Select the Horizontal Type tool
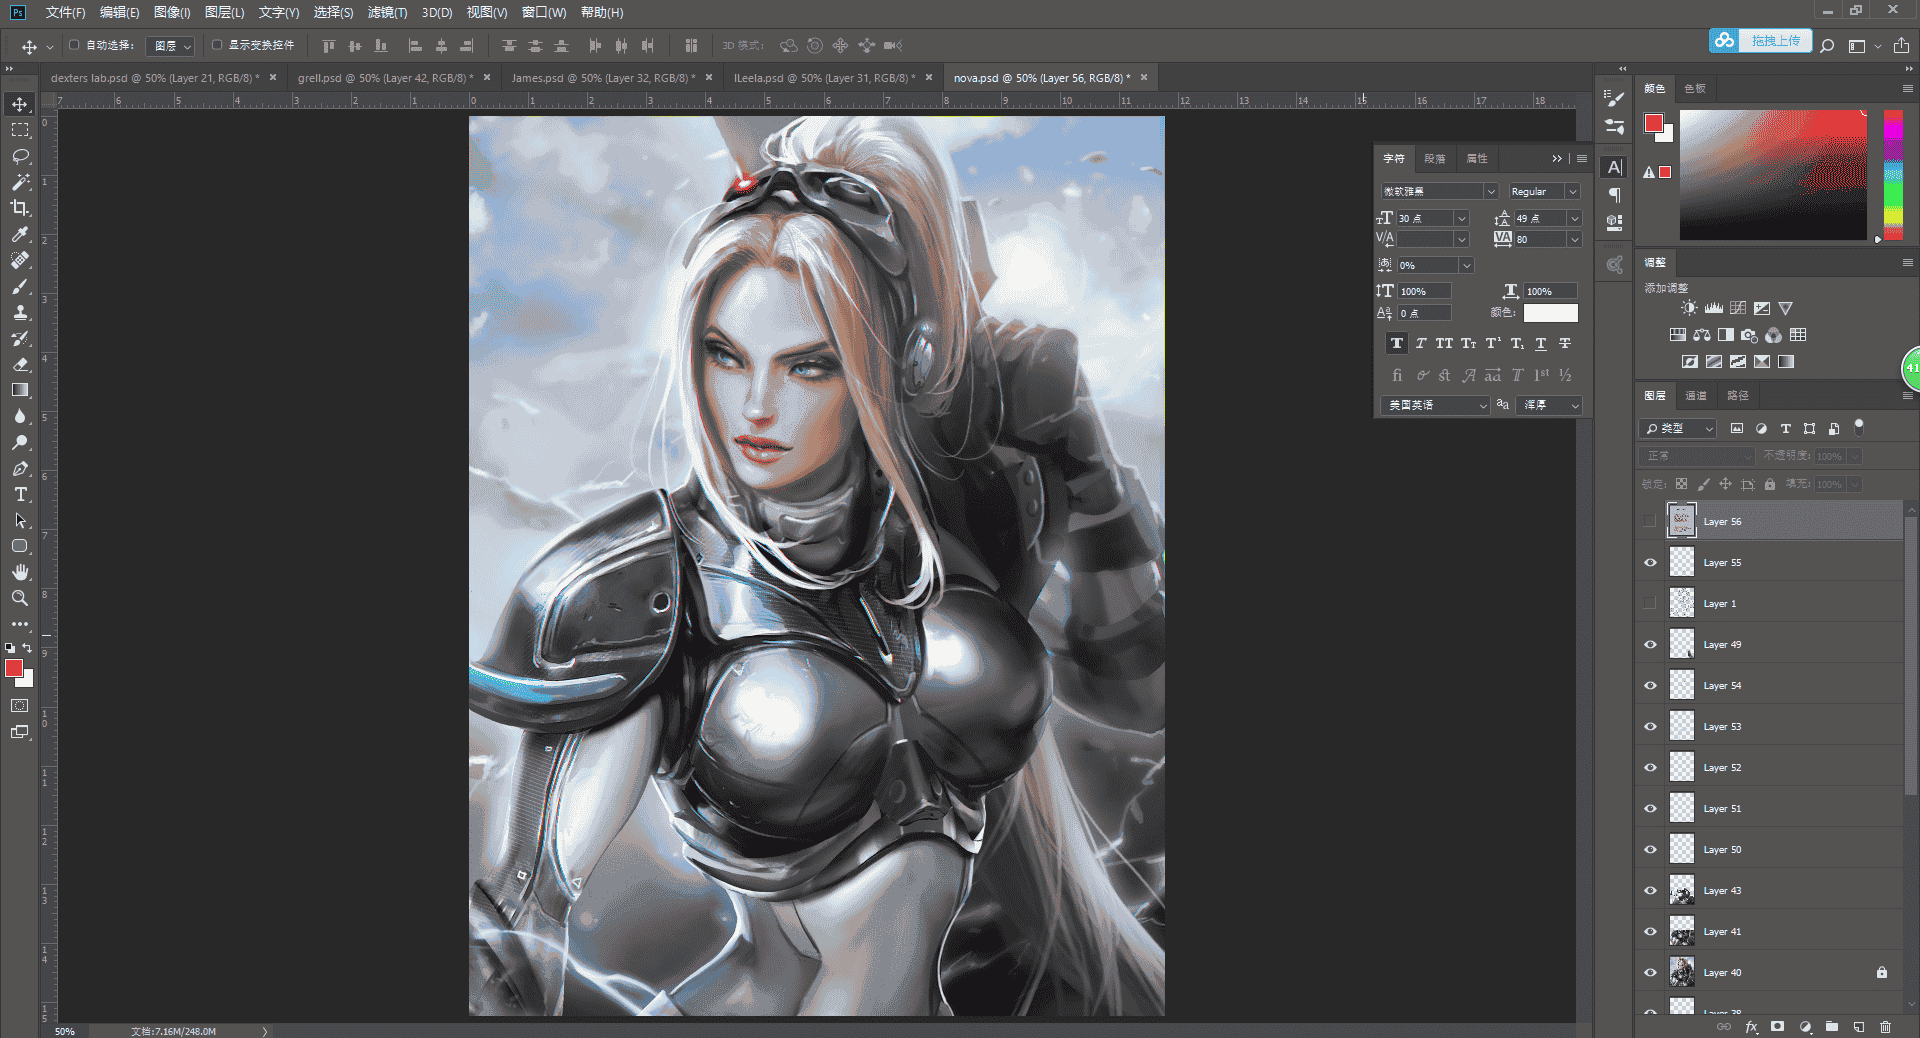Viewport: 1920px width, 1038px height. 20,494
